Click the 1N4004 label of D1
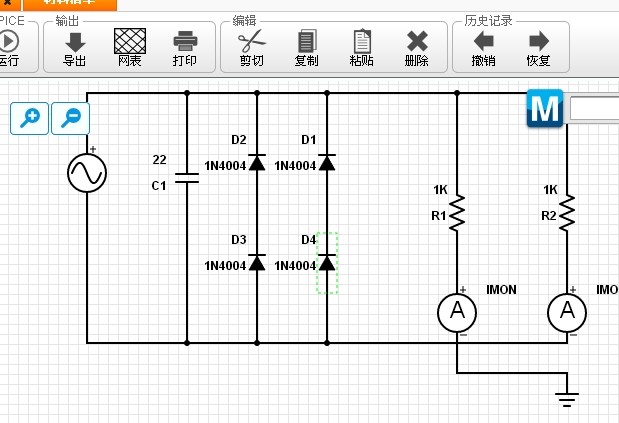619x423 pixels. click(x=295, y=166)
